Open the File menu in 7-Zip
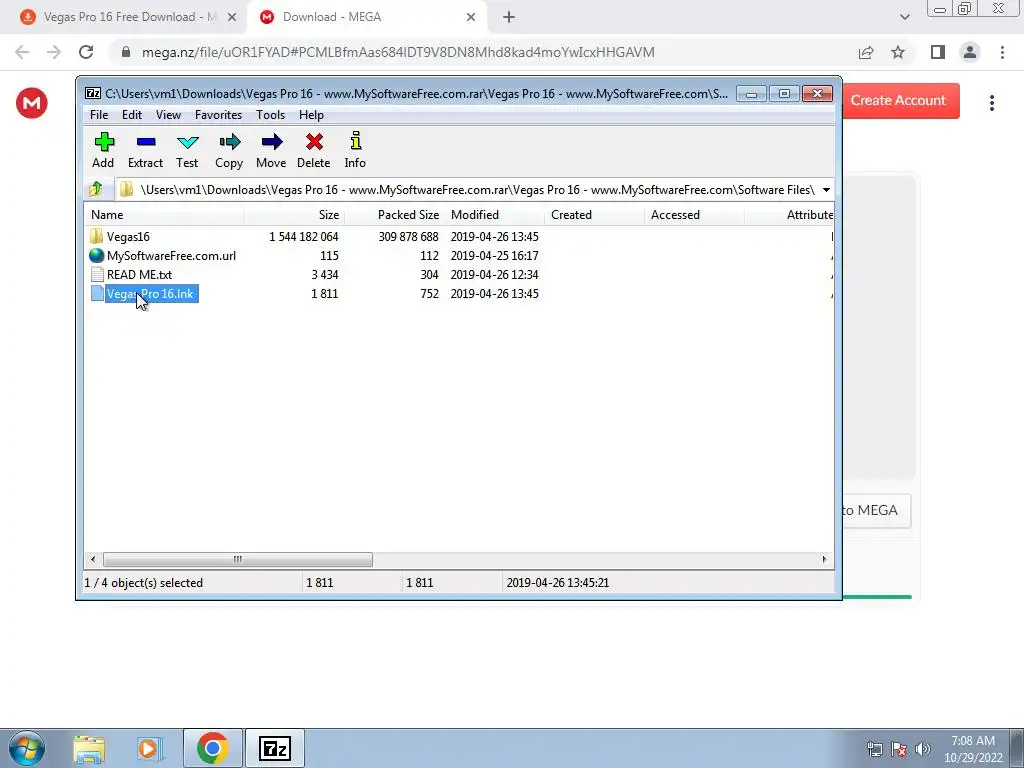Image resolution: width=1024 pixels, height=768 pixels. pos(99,115)
